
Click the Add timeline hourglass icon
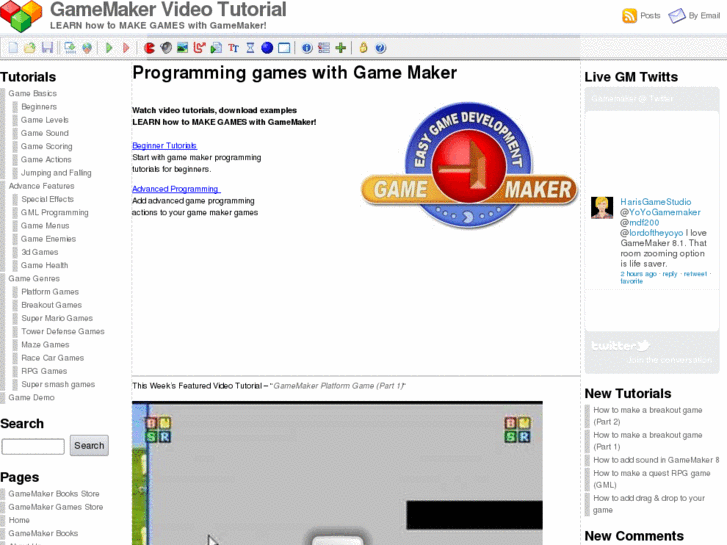click(250, 48)
